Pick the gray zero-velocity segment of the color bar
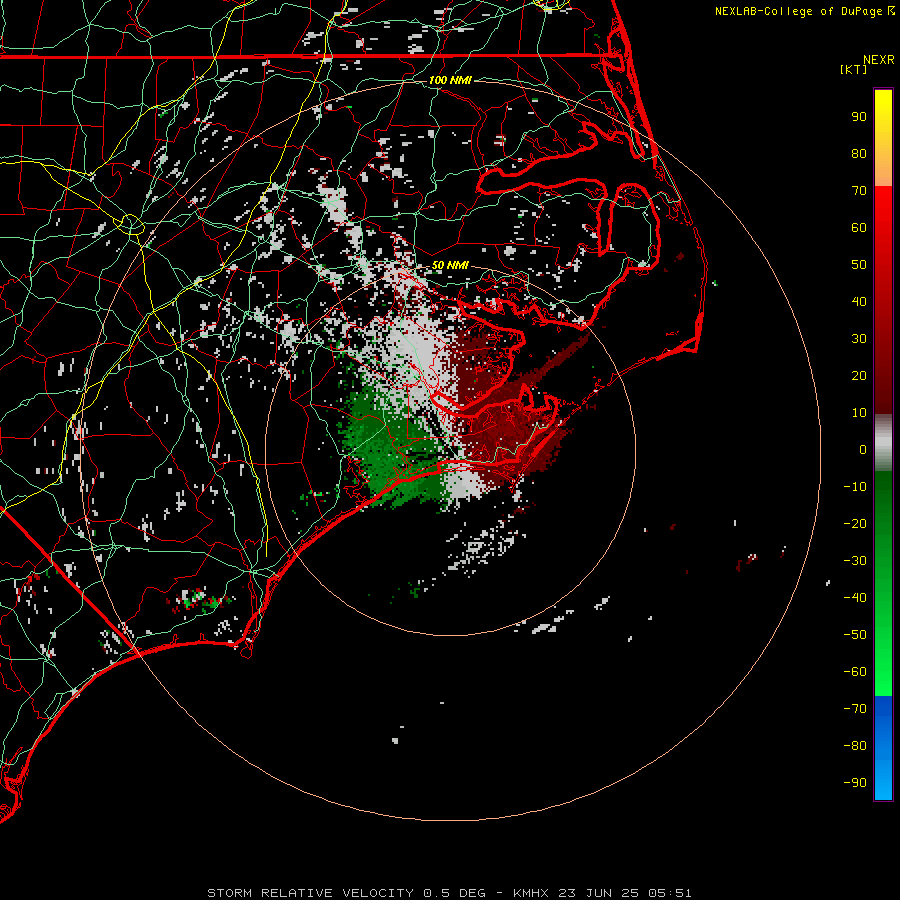Screen dimensions: 900x900 883,443
